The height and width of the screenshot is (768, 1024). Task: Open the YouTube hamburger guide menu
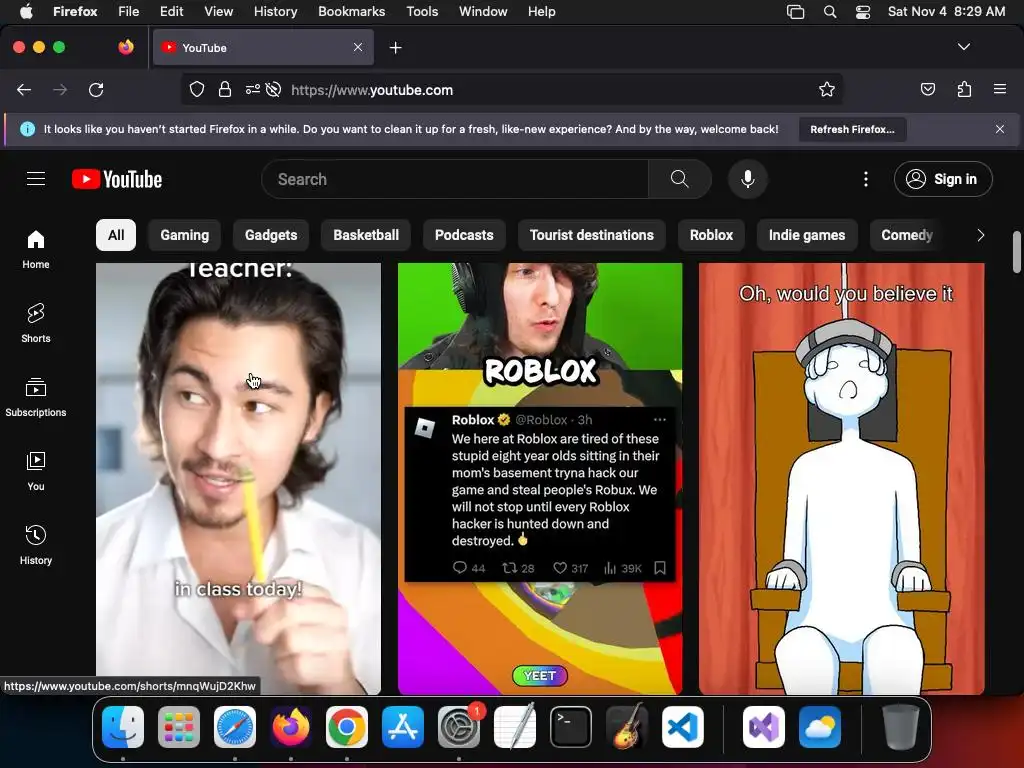coord(36,179)
